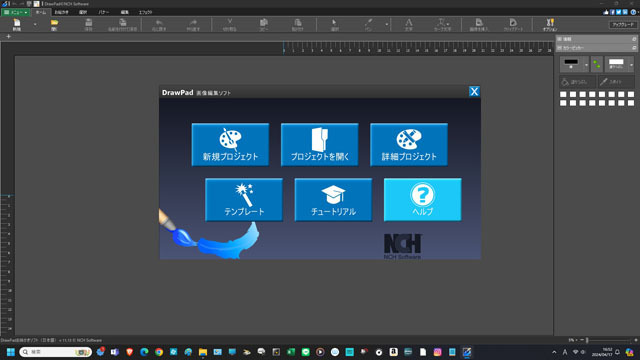Screen dimensions: 640x360
Task: Click the black fill color swatch
Action: (571, 63)
